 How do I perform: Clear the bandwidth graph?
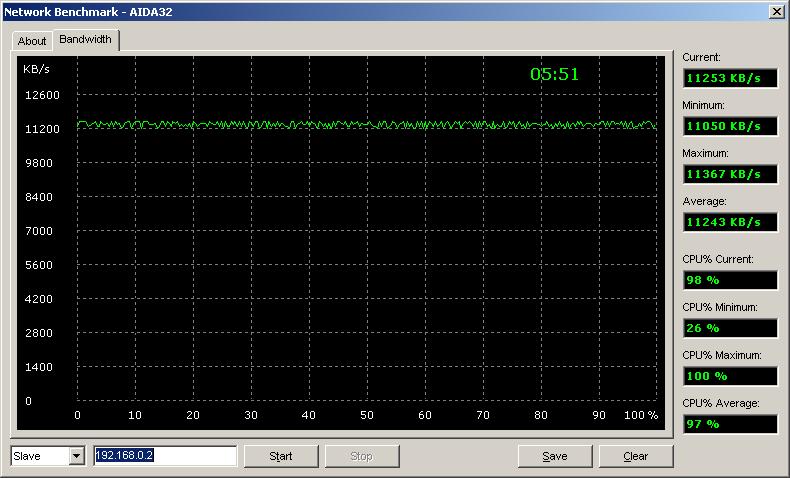pyautogui.click(x=636, y=456)
